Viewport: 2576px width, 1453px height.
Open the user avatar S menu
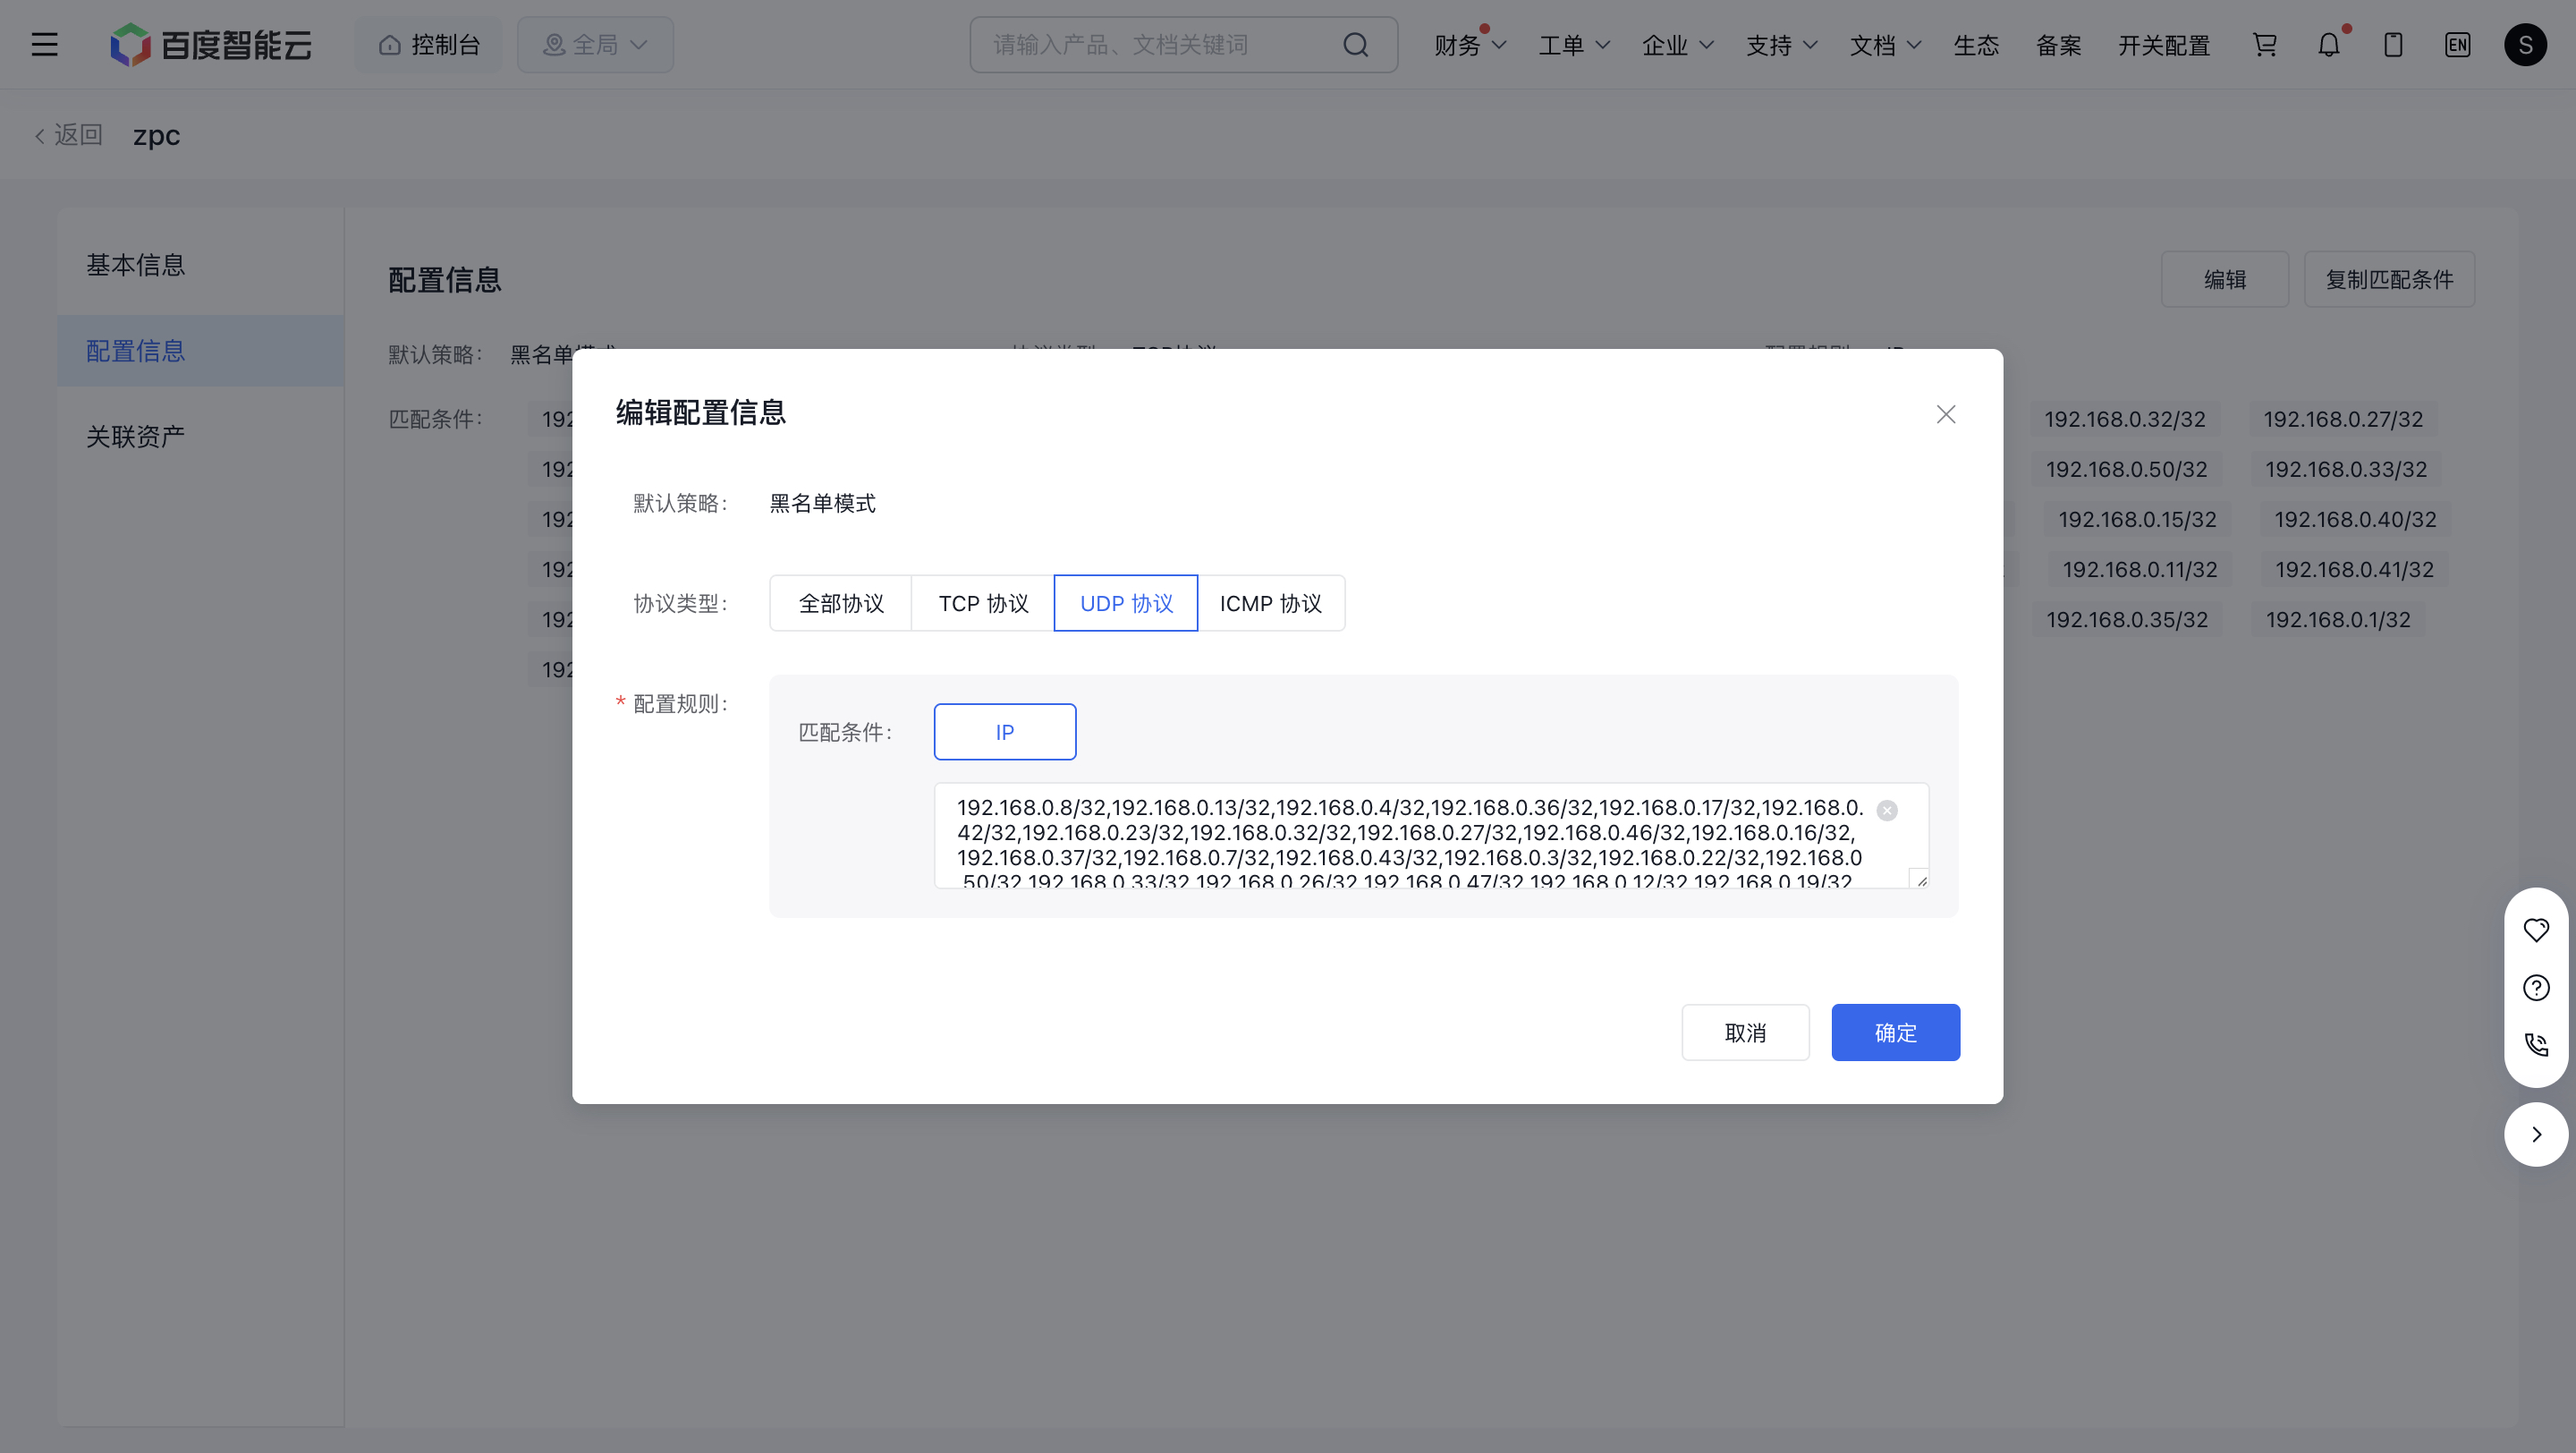[x=2525, y=45]
